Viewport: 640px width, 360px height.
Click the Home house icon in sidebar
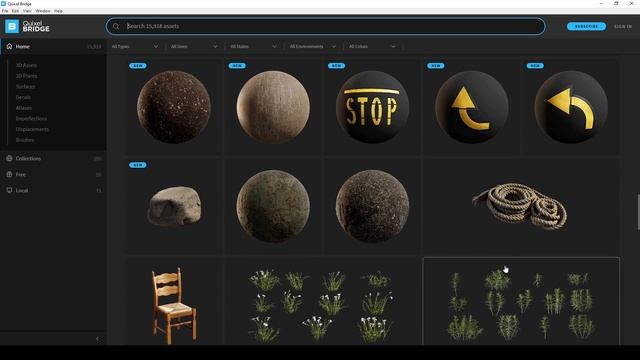coord(9,46)
